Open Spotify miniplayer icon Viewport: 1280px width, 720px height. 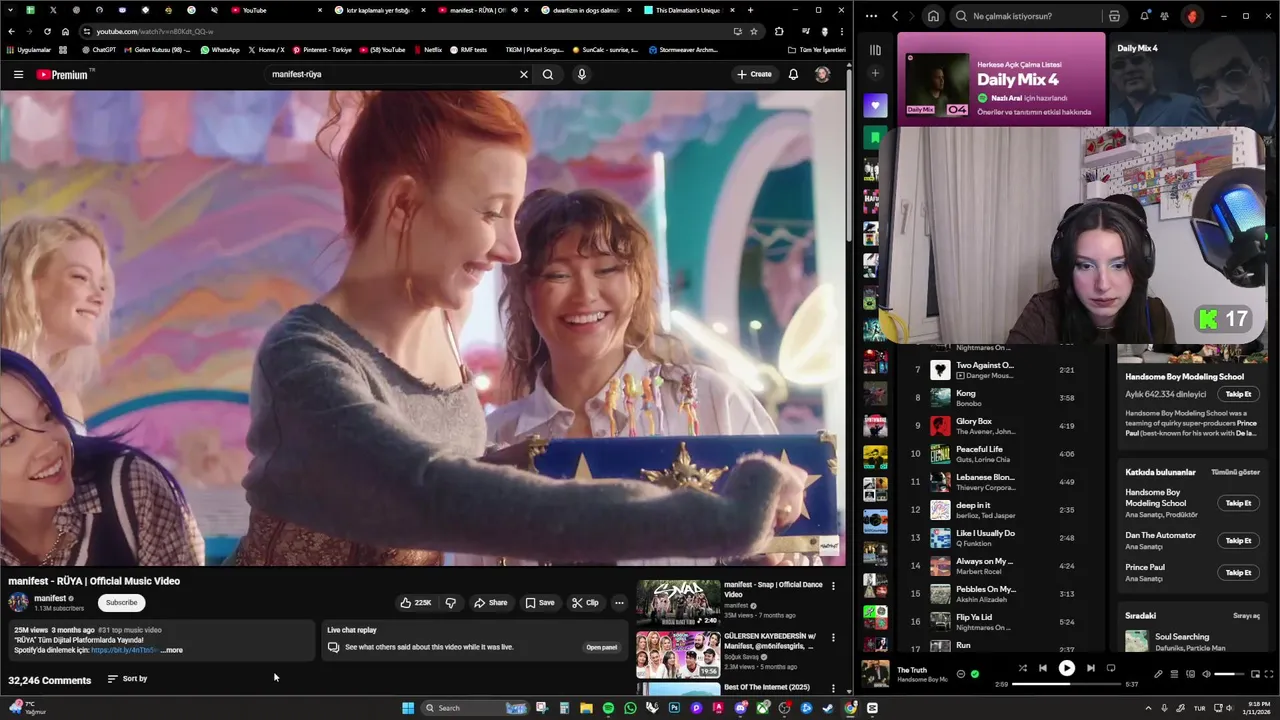pyautogui.click(x=1254, y=674)
